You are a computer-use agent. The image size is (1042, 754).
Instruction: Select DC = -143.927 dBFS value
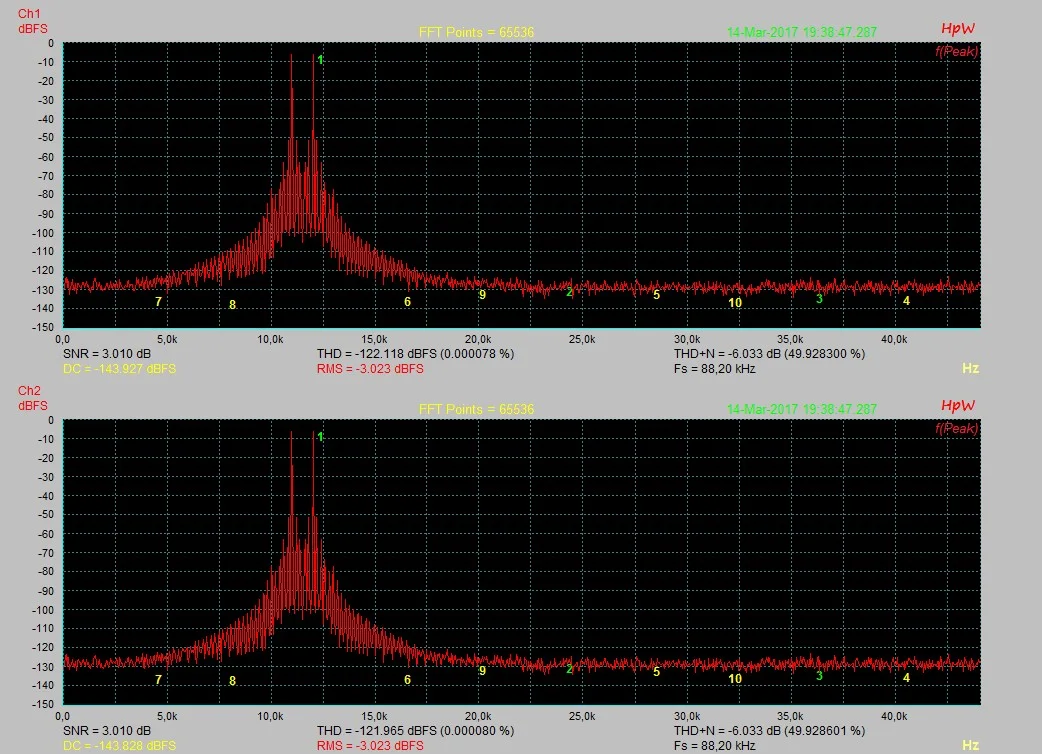(120, 369)
